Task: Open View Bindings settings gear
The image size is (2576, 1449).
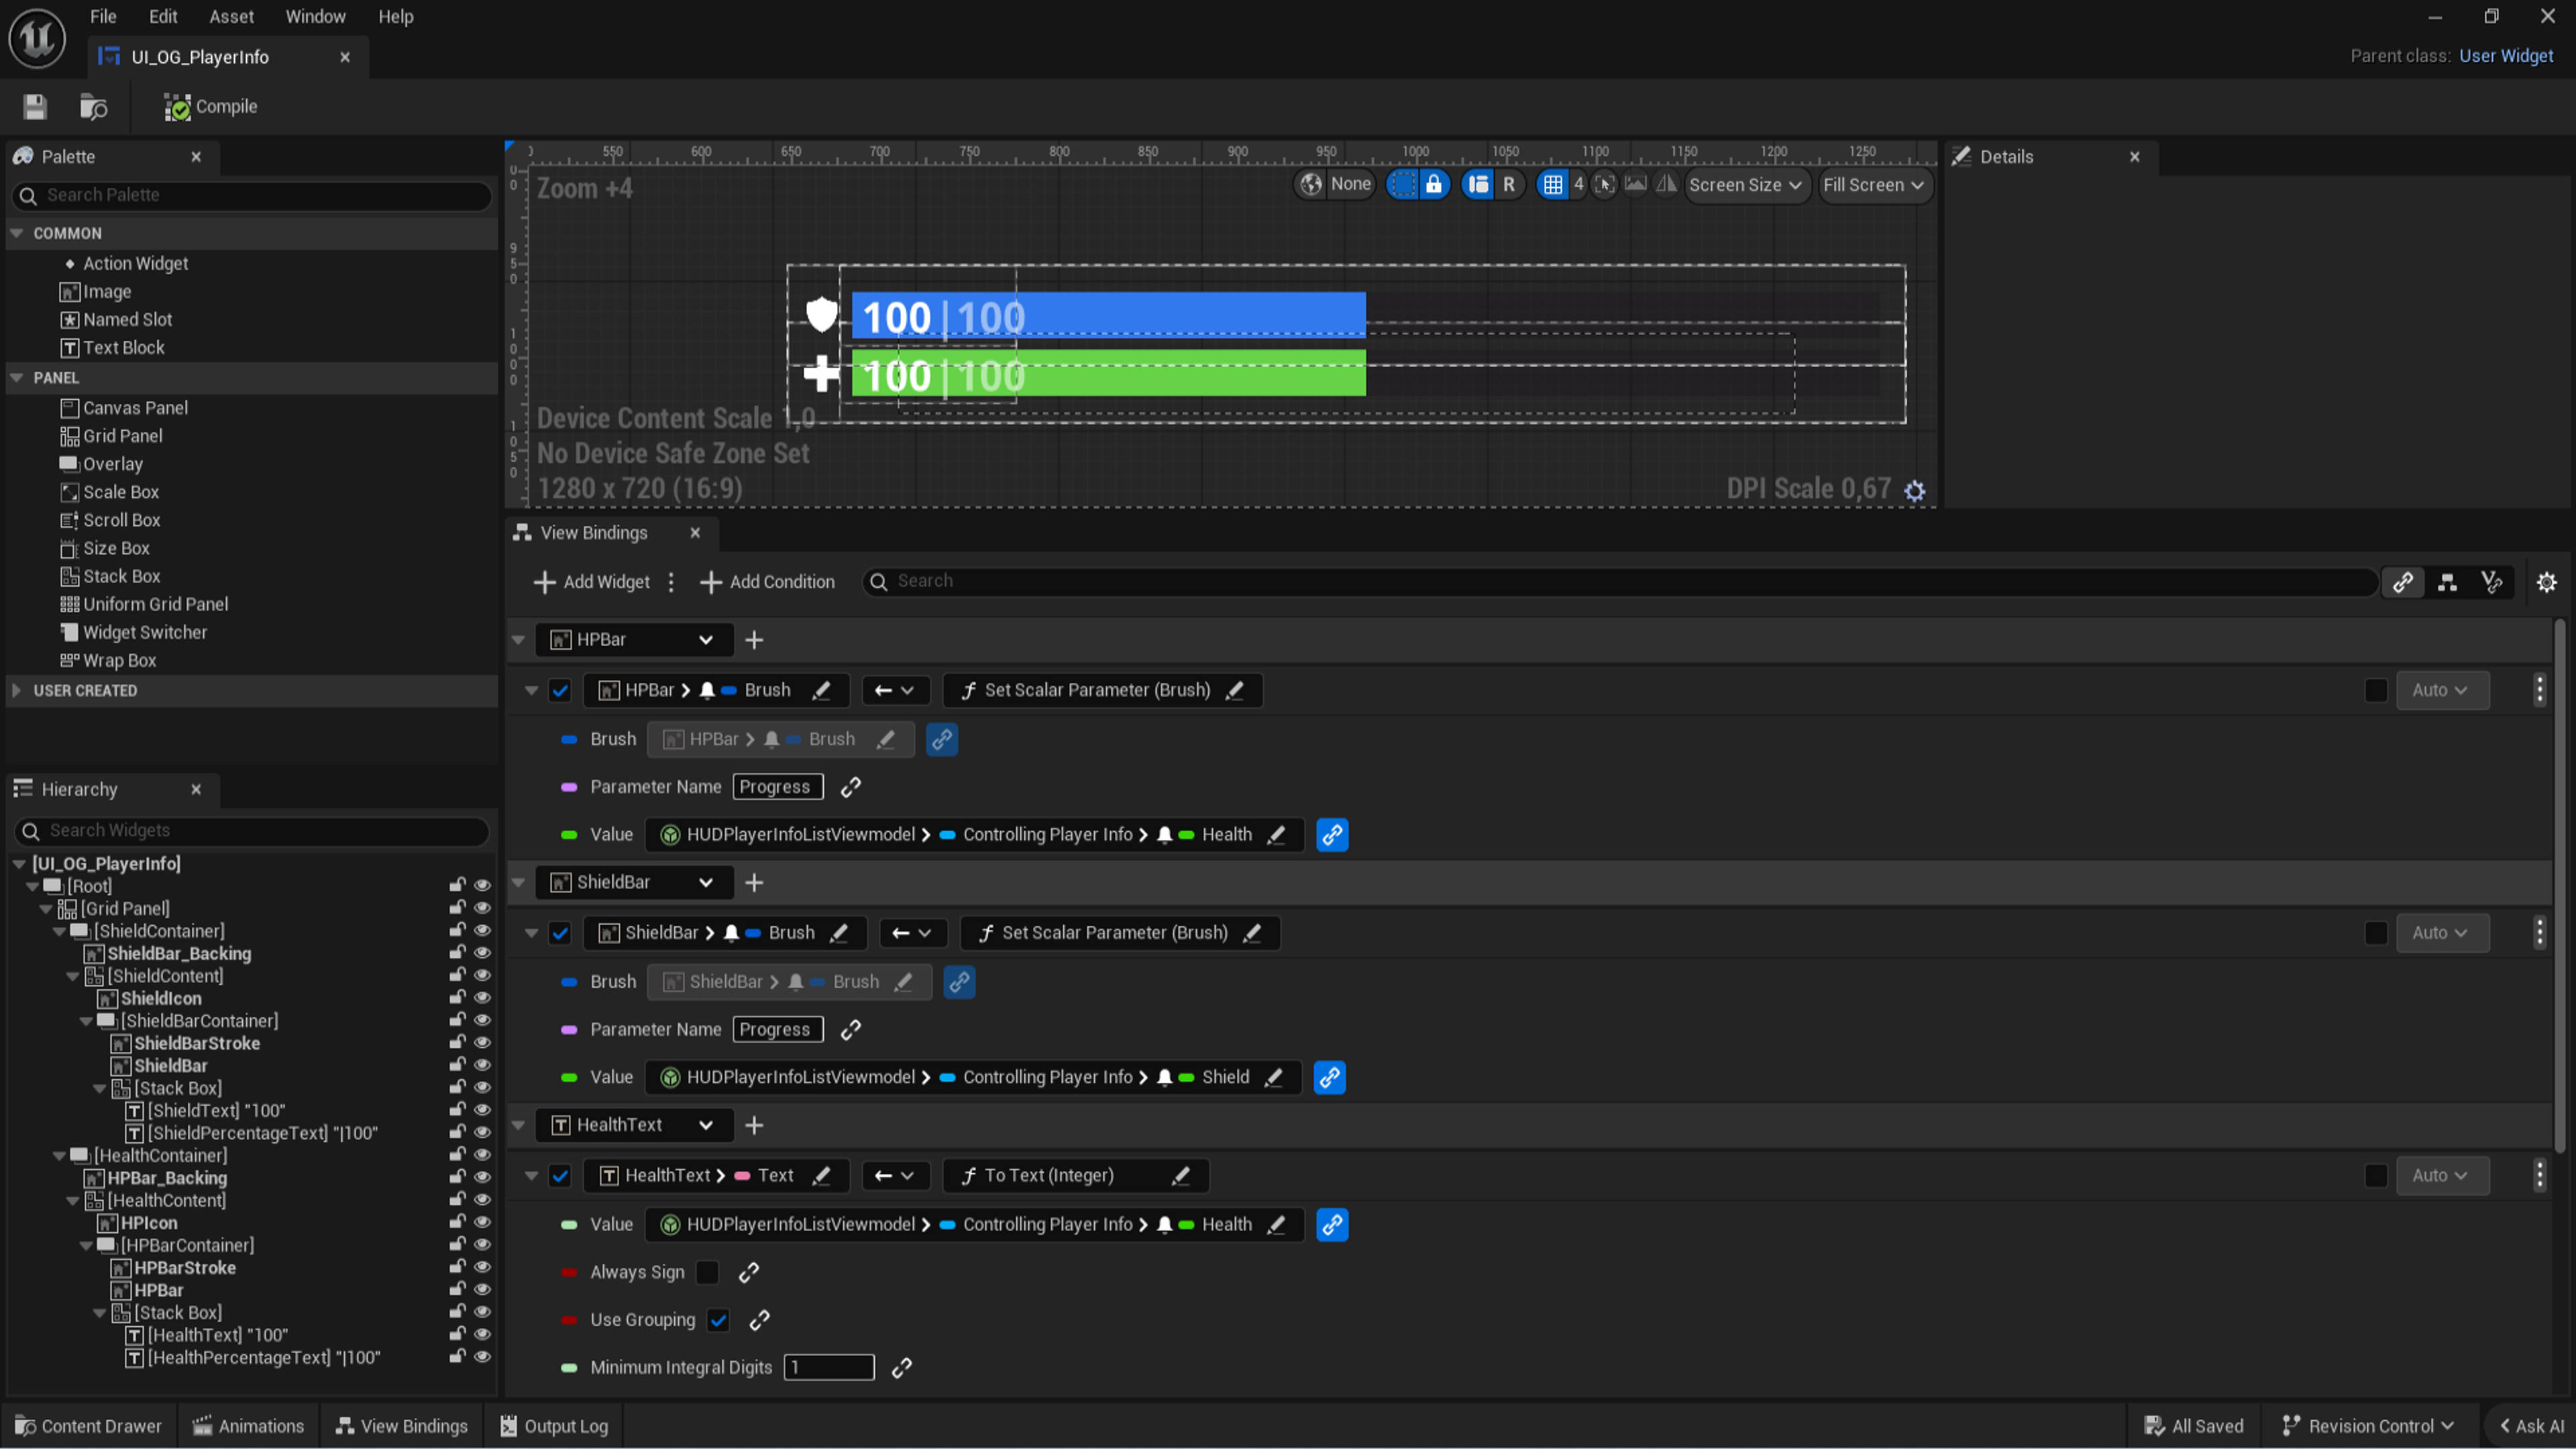Action: [x=2546, y=582]
